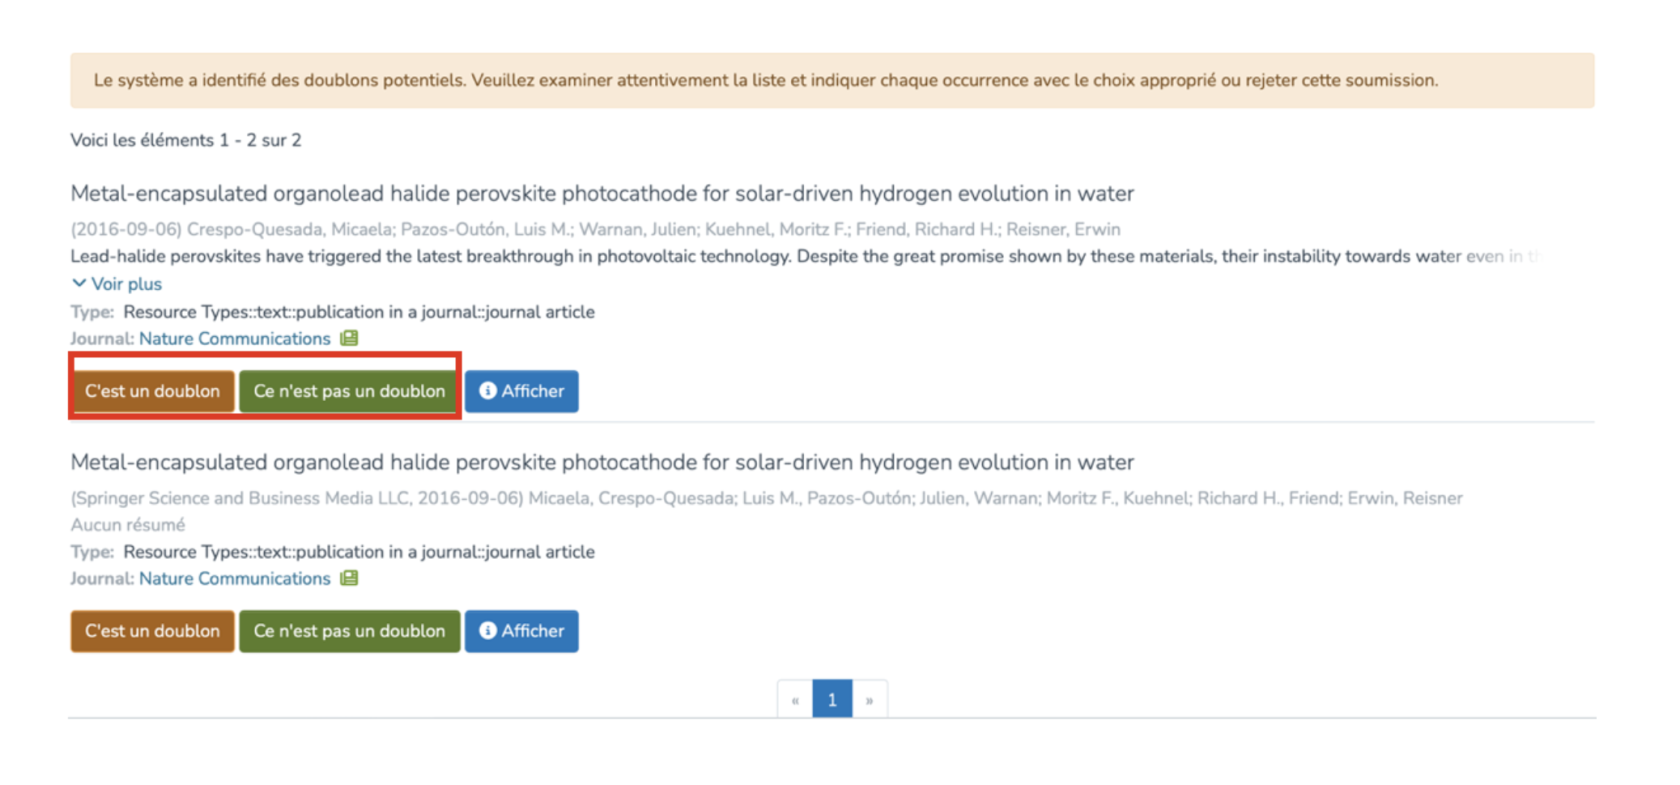Click the info icon on the first Afficher button
The image size is (1680, 785).
[488, 391]
